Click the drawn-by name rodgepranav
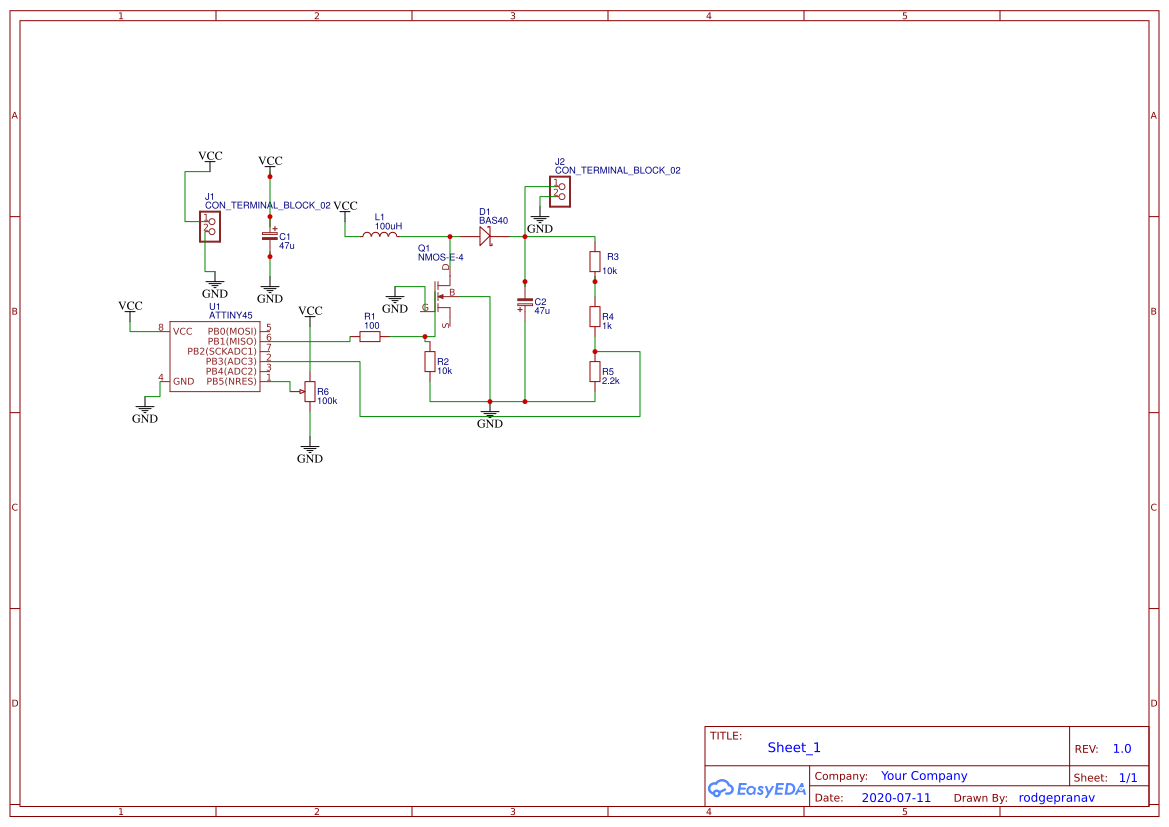This screenshot has height=827, width=1169. click(x=1056, y=798)
